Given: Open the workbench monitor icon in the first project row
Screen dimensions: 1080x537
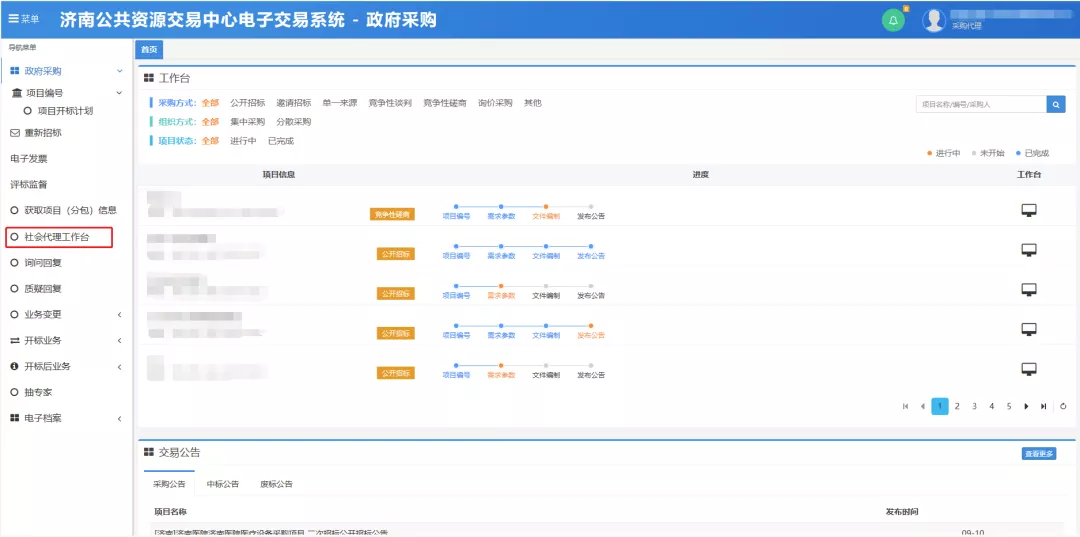Looking at the screenshot, I should coord(1028,210).
